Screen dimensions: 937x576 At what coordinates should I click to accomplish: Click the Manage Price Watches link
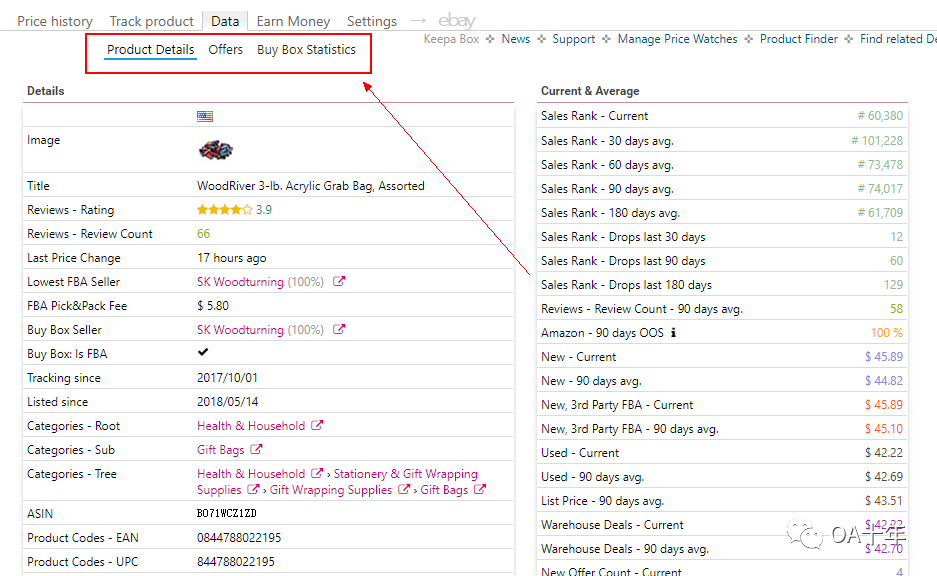tap(677, 39)
